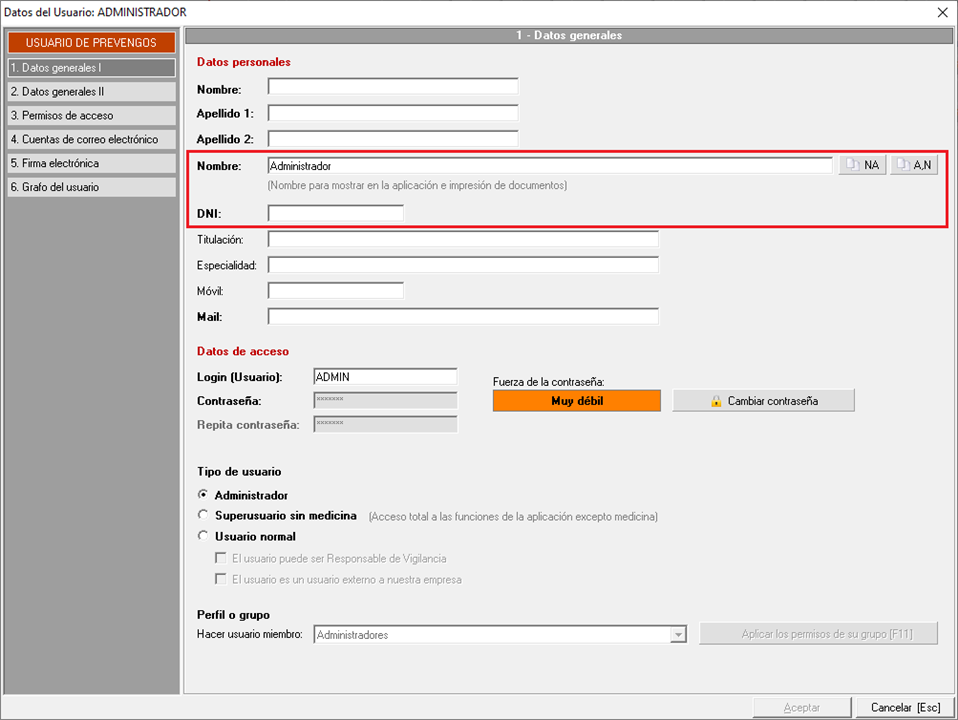Open Cuentas de correo electrónico section
Viewport: 958px width, 720px height.
pos(91,140)
